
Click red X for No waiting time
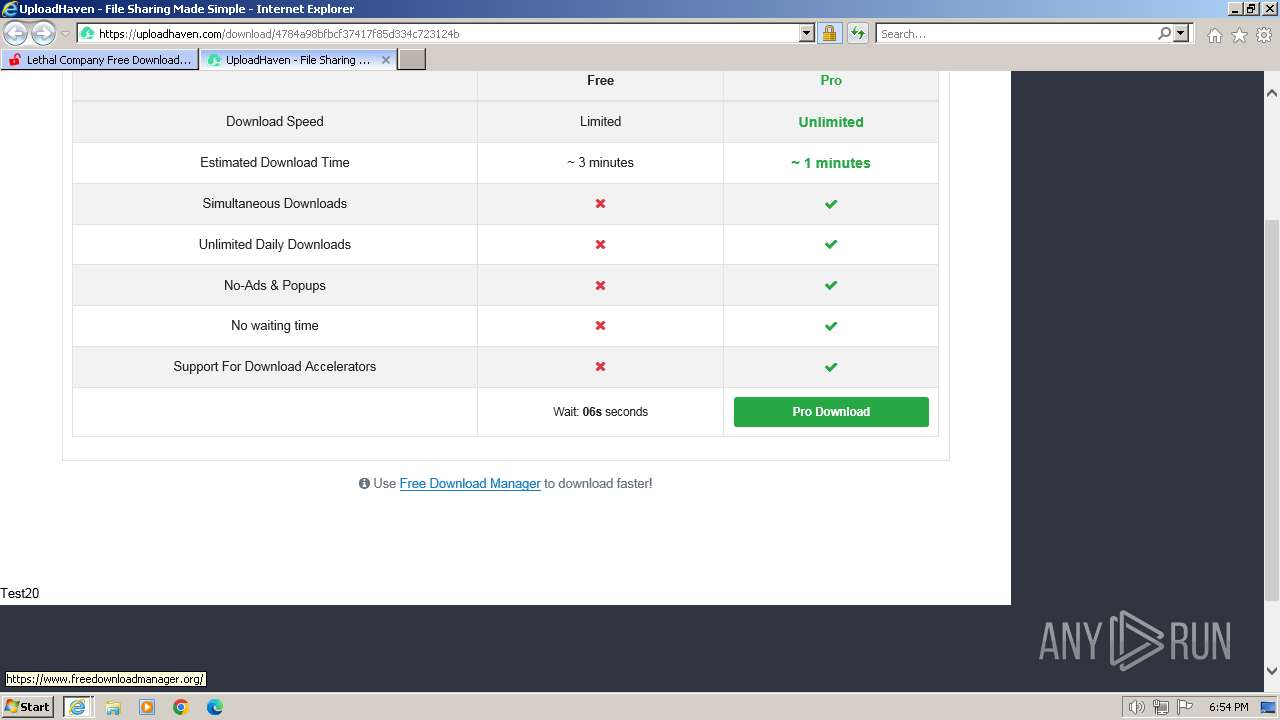click(x=600, y=326)
